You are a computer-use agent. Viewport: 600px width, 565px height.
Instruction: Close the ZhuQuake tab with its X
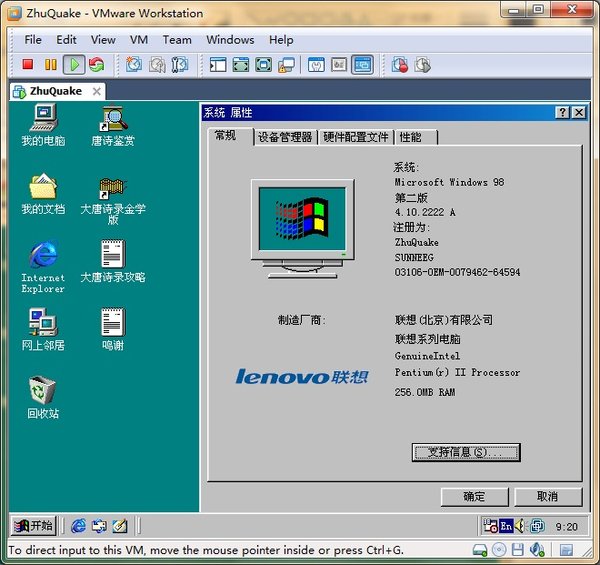[x=97, y=91]
